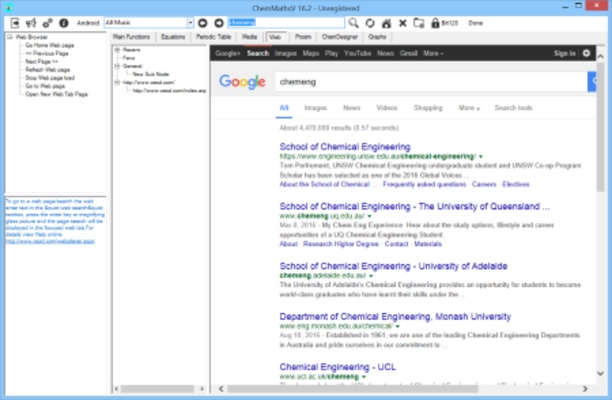The image size is (612, 400).
Task: Select New Sub Node in bookmarks tree
Action: pyautogui.click(x=151, y=74)
